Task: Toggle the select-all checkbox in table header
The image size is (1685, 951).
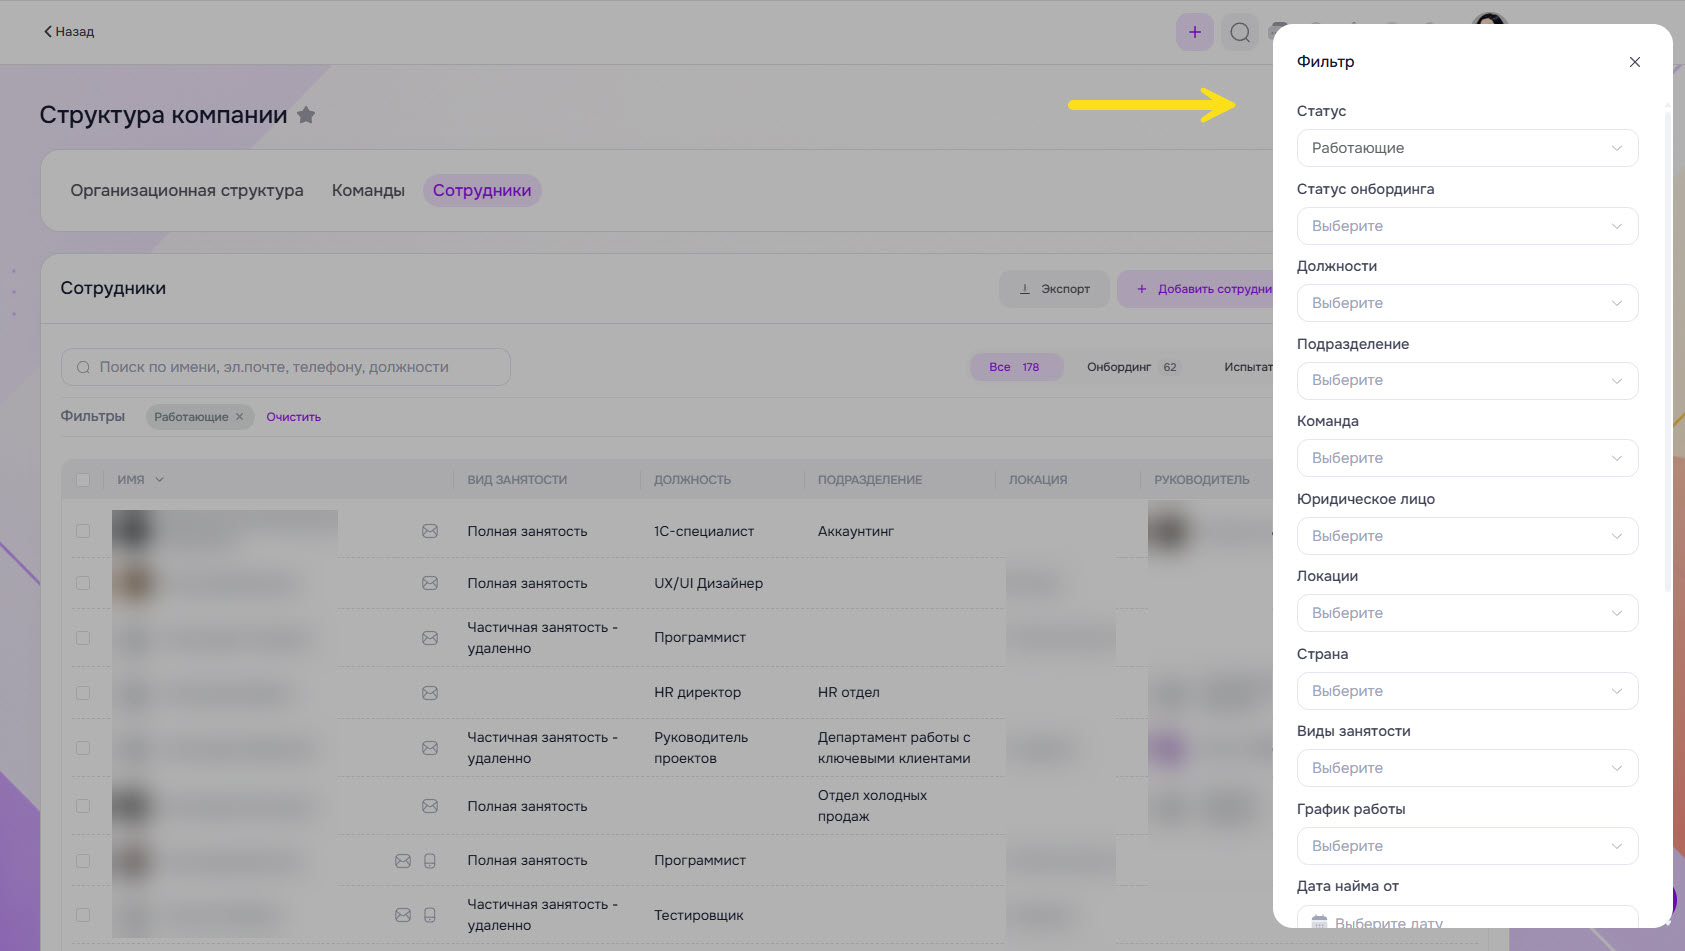Action: [x=83, y=480]
